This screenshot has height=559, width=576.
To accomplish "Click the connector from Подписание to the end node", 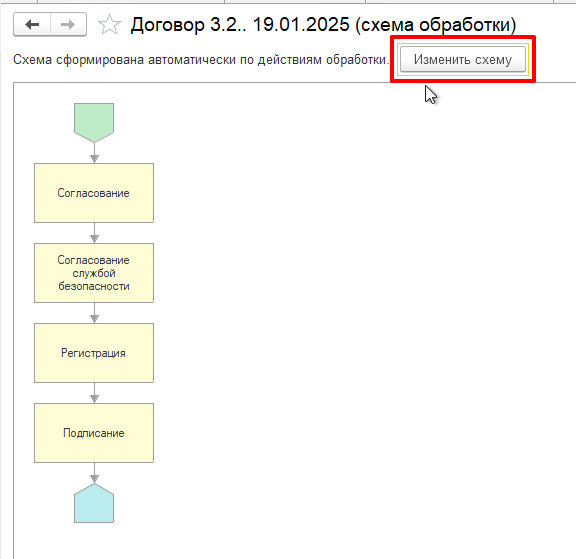I will point(94,473).
